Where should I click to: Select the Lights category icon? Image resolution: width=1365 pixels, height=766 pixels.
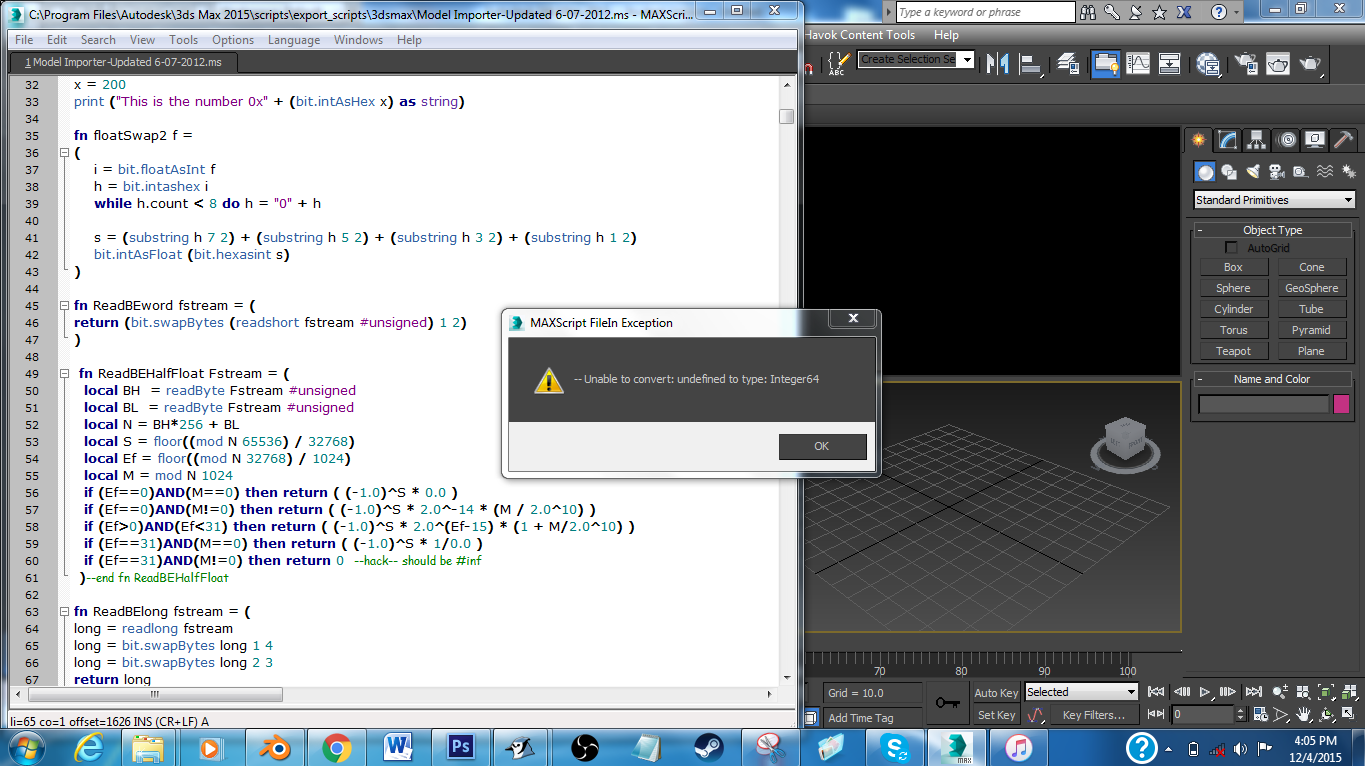[1253, 172]
